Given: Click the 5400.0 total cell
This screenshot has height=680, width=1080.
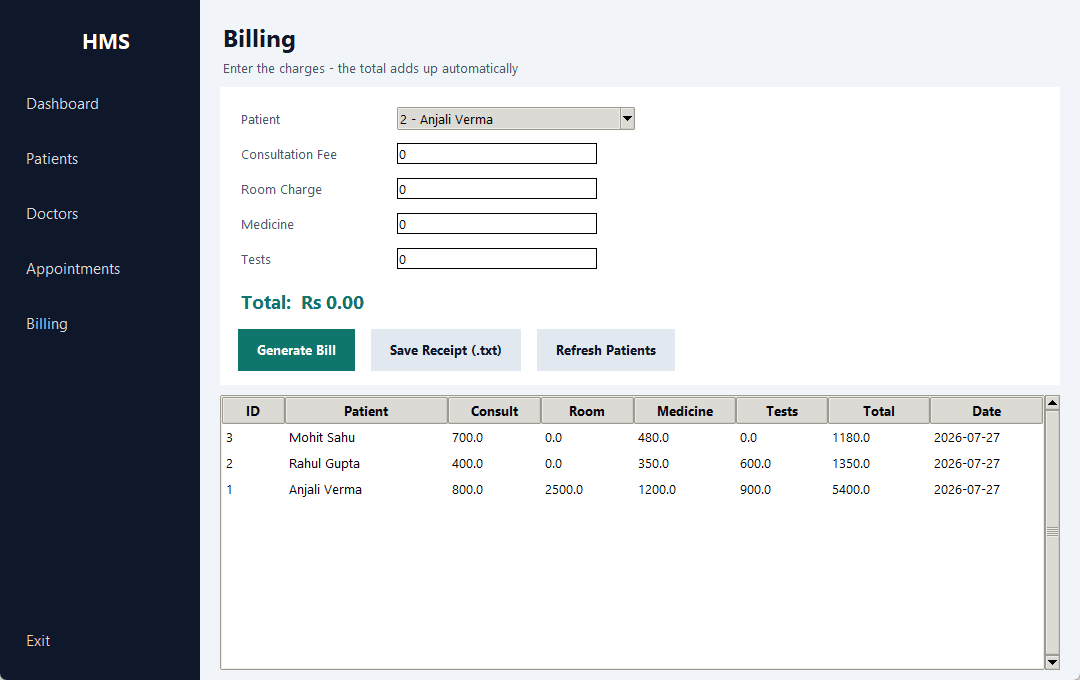Looking at the screenshot, I should (x=851, y=490).
